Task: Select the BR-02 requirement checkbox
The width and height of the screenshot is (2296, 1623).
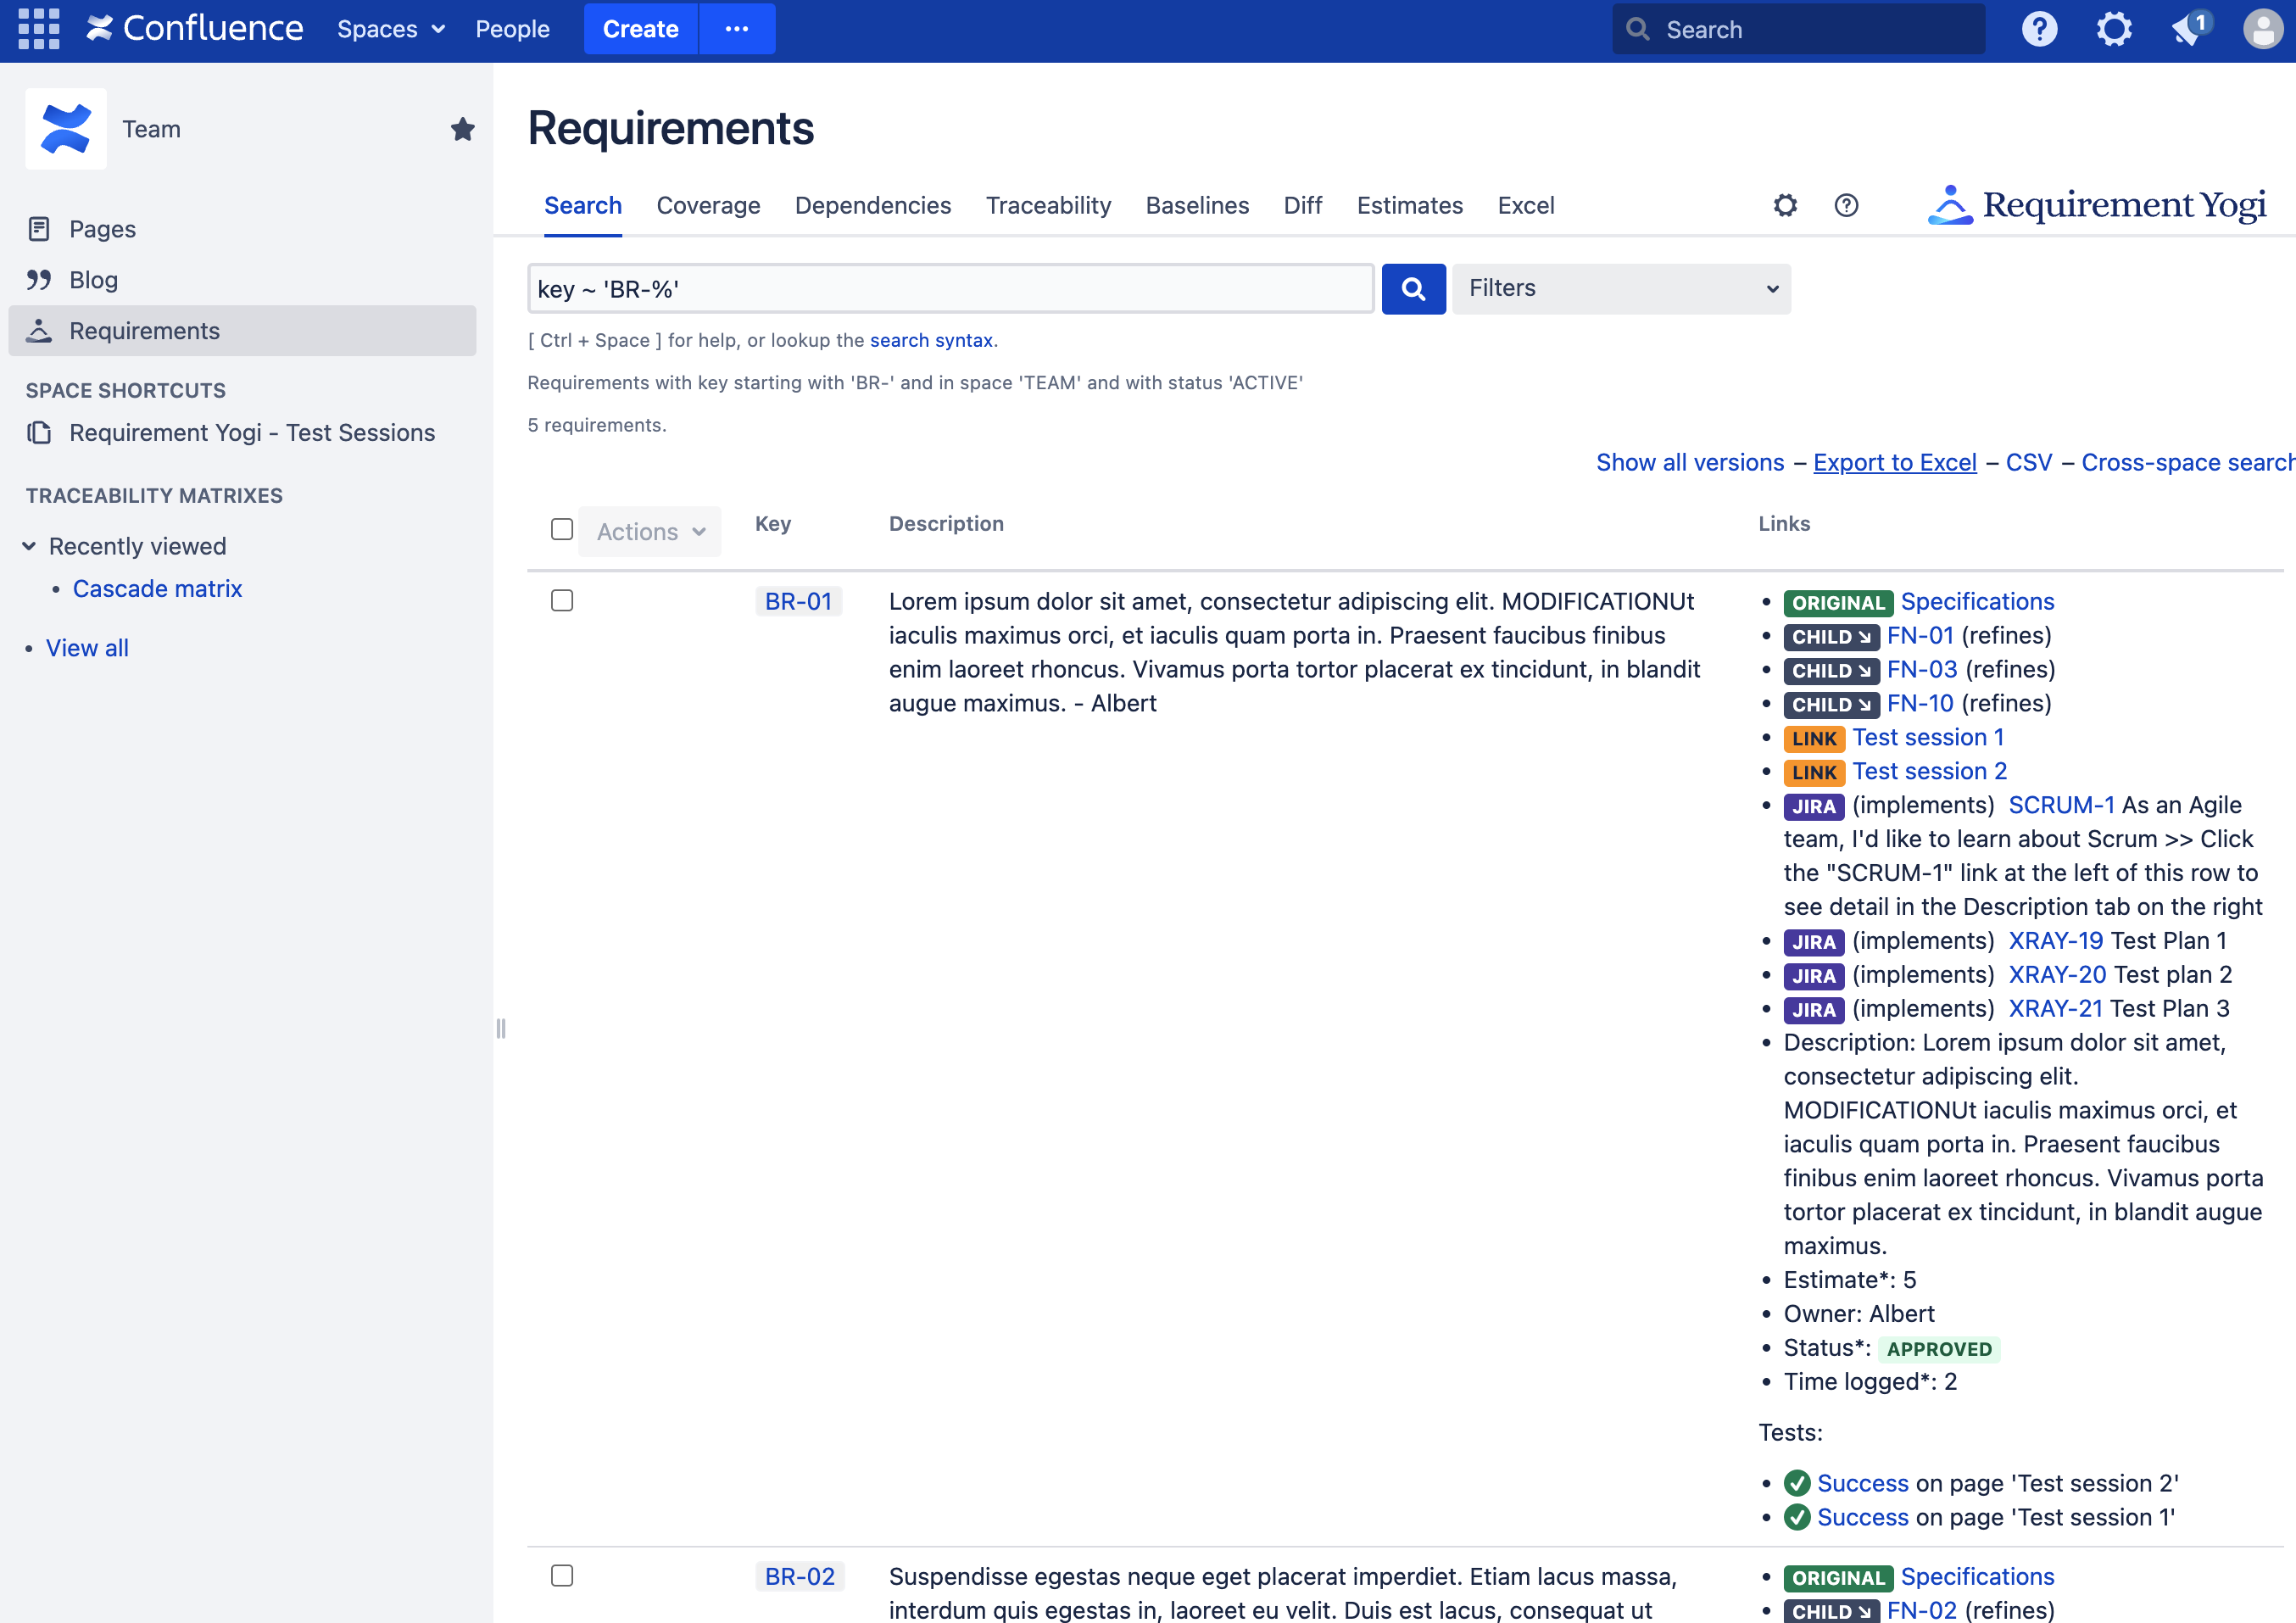Action: point(562,1575)
